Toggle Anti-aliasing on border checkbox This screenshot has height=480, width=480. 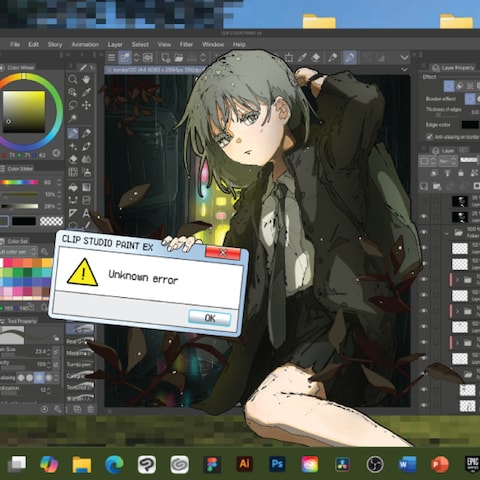coord(429,137)
